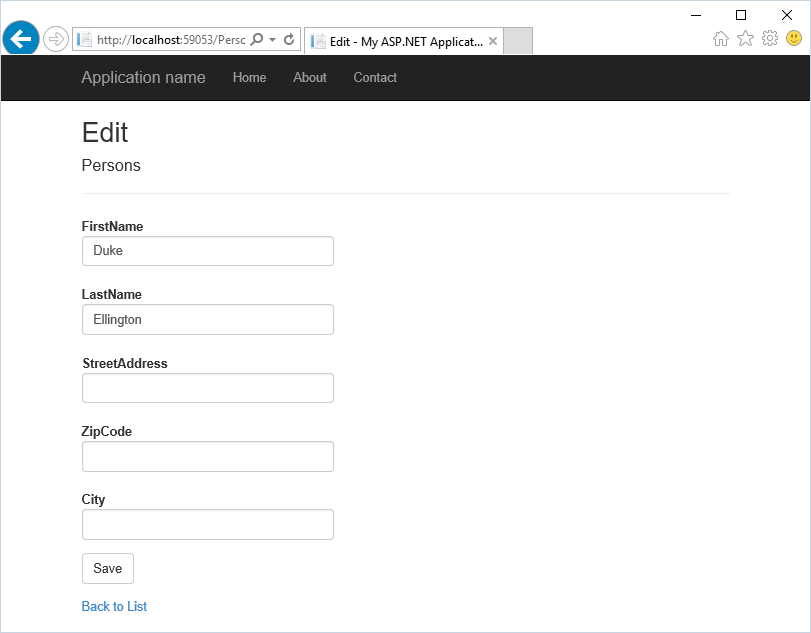Open a new blank browser tab
811x633 pixels.
[518, 41]
